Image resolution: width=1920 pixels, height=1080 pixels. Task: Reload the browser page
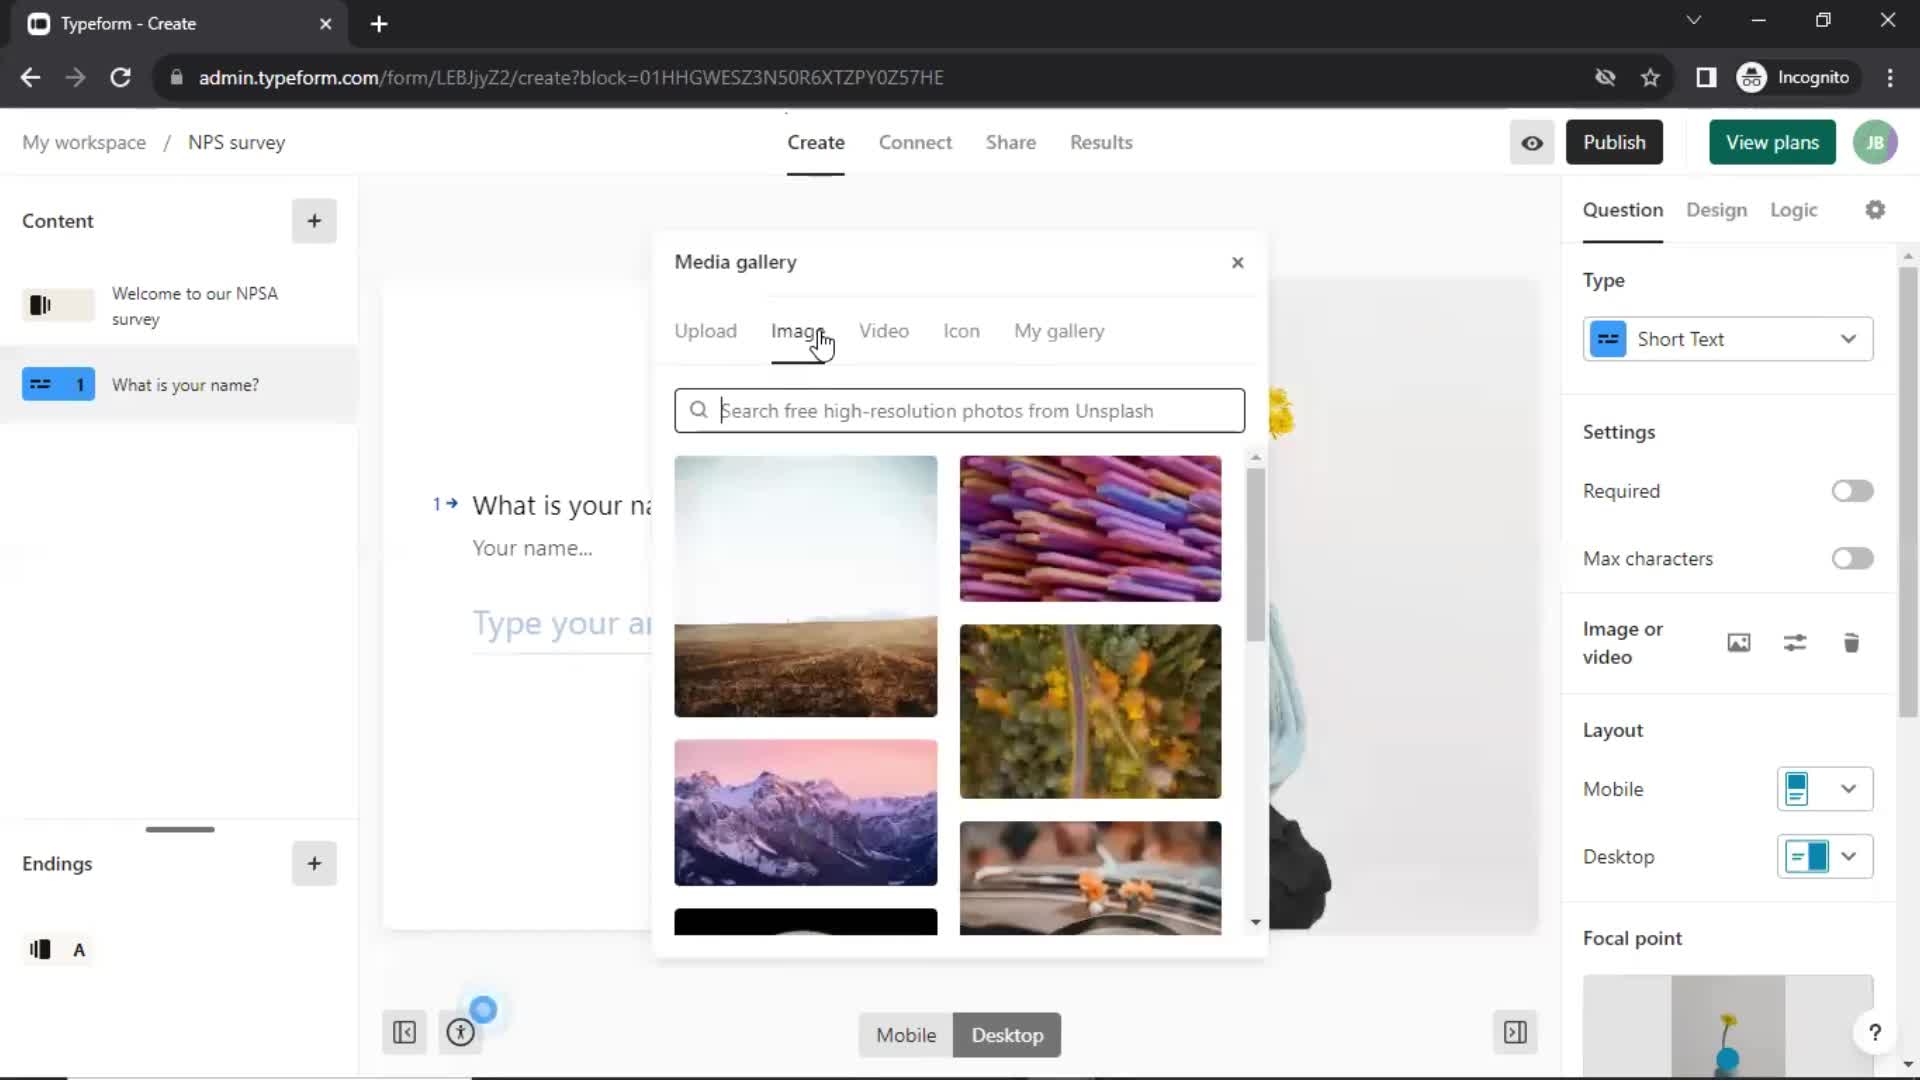120,77
